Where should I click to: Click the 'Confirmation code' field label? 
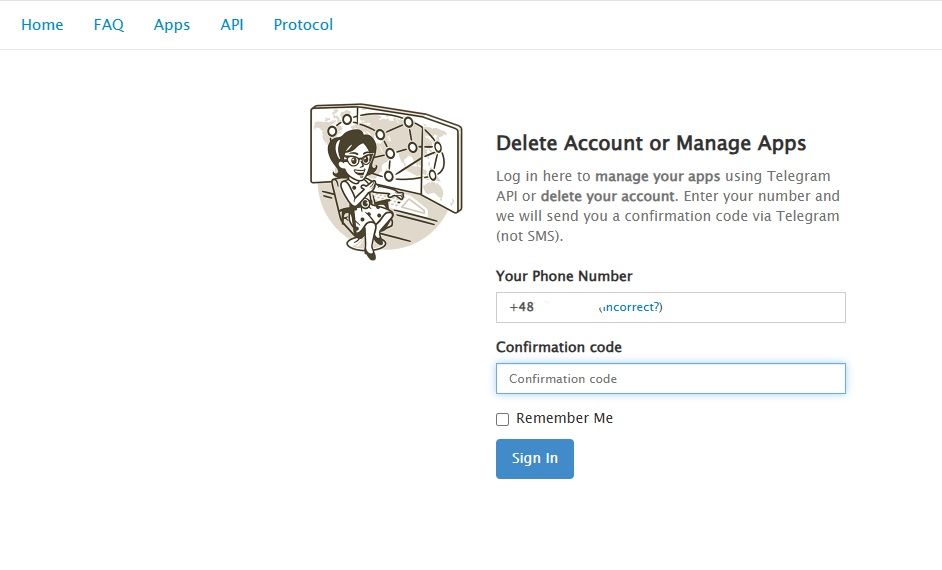tap(559, 347)
